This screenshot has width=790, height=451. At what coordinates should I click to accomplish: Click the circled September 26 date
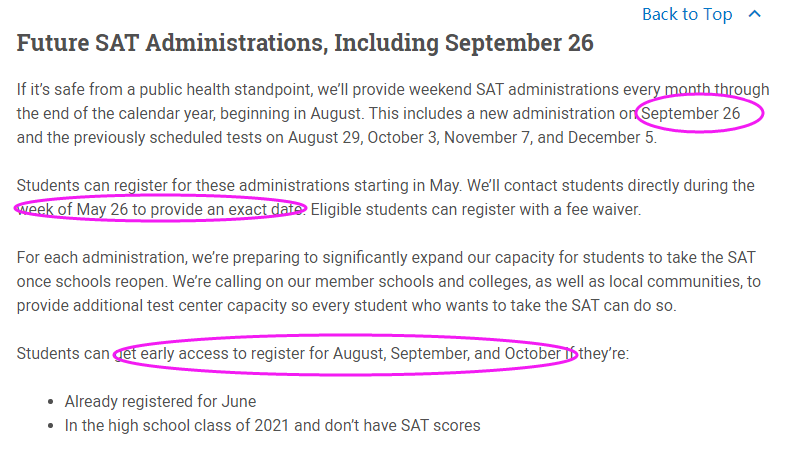pos(691,114)
